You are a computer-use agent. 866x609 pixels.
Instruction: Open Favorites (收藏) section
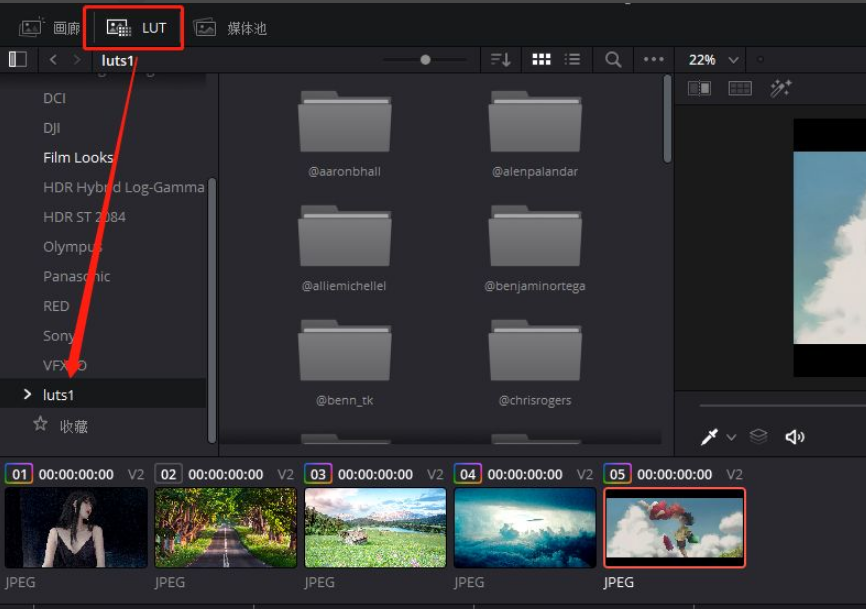coord(73,426)
